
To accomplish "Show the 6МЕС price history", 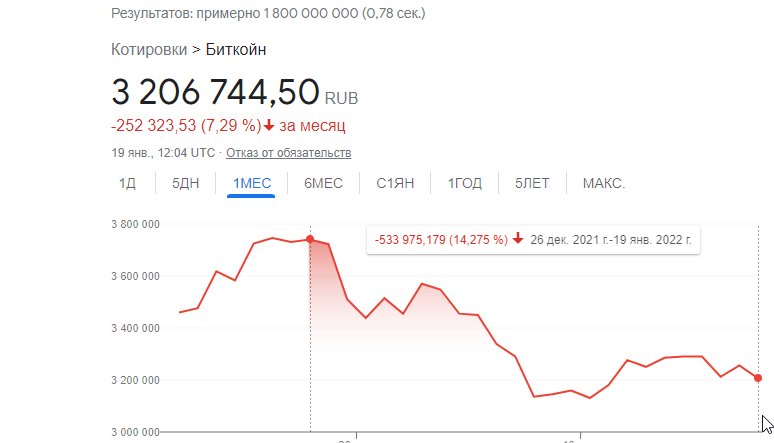I will click(323, 183).
